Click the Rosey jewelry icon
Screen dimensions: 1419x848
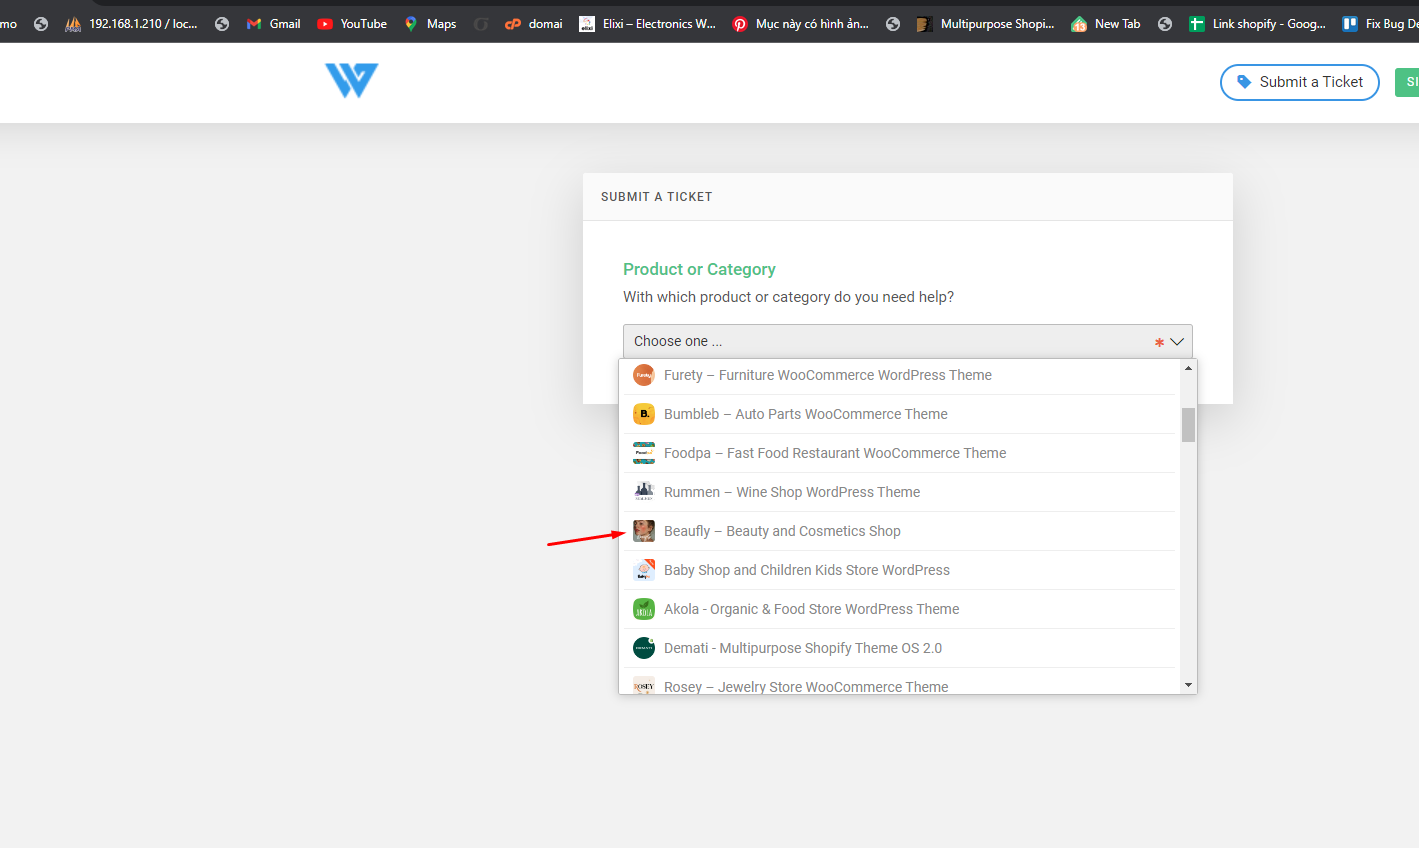(x=644, y=685)
